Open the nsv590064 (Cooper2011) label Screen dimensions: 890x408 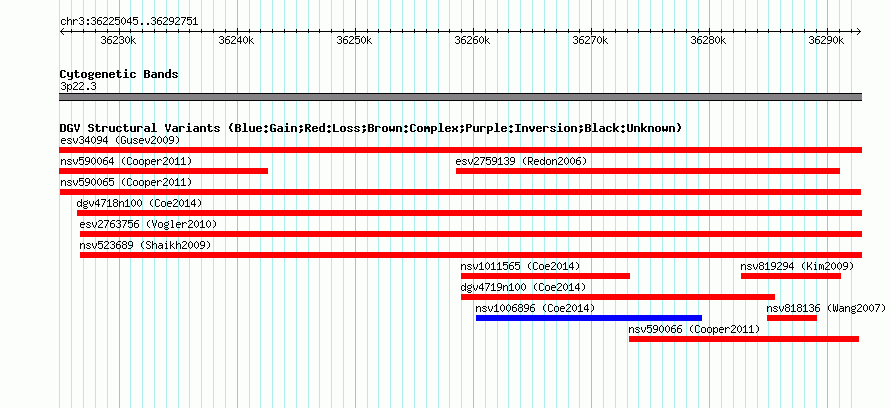point(126,161)
